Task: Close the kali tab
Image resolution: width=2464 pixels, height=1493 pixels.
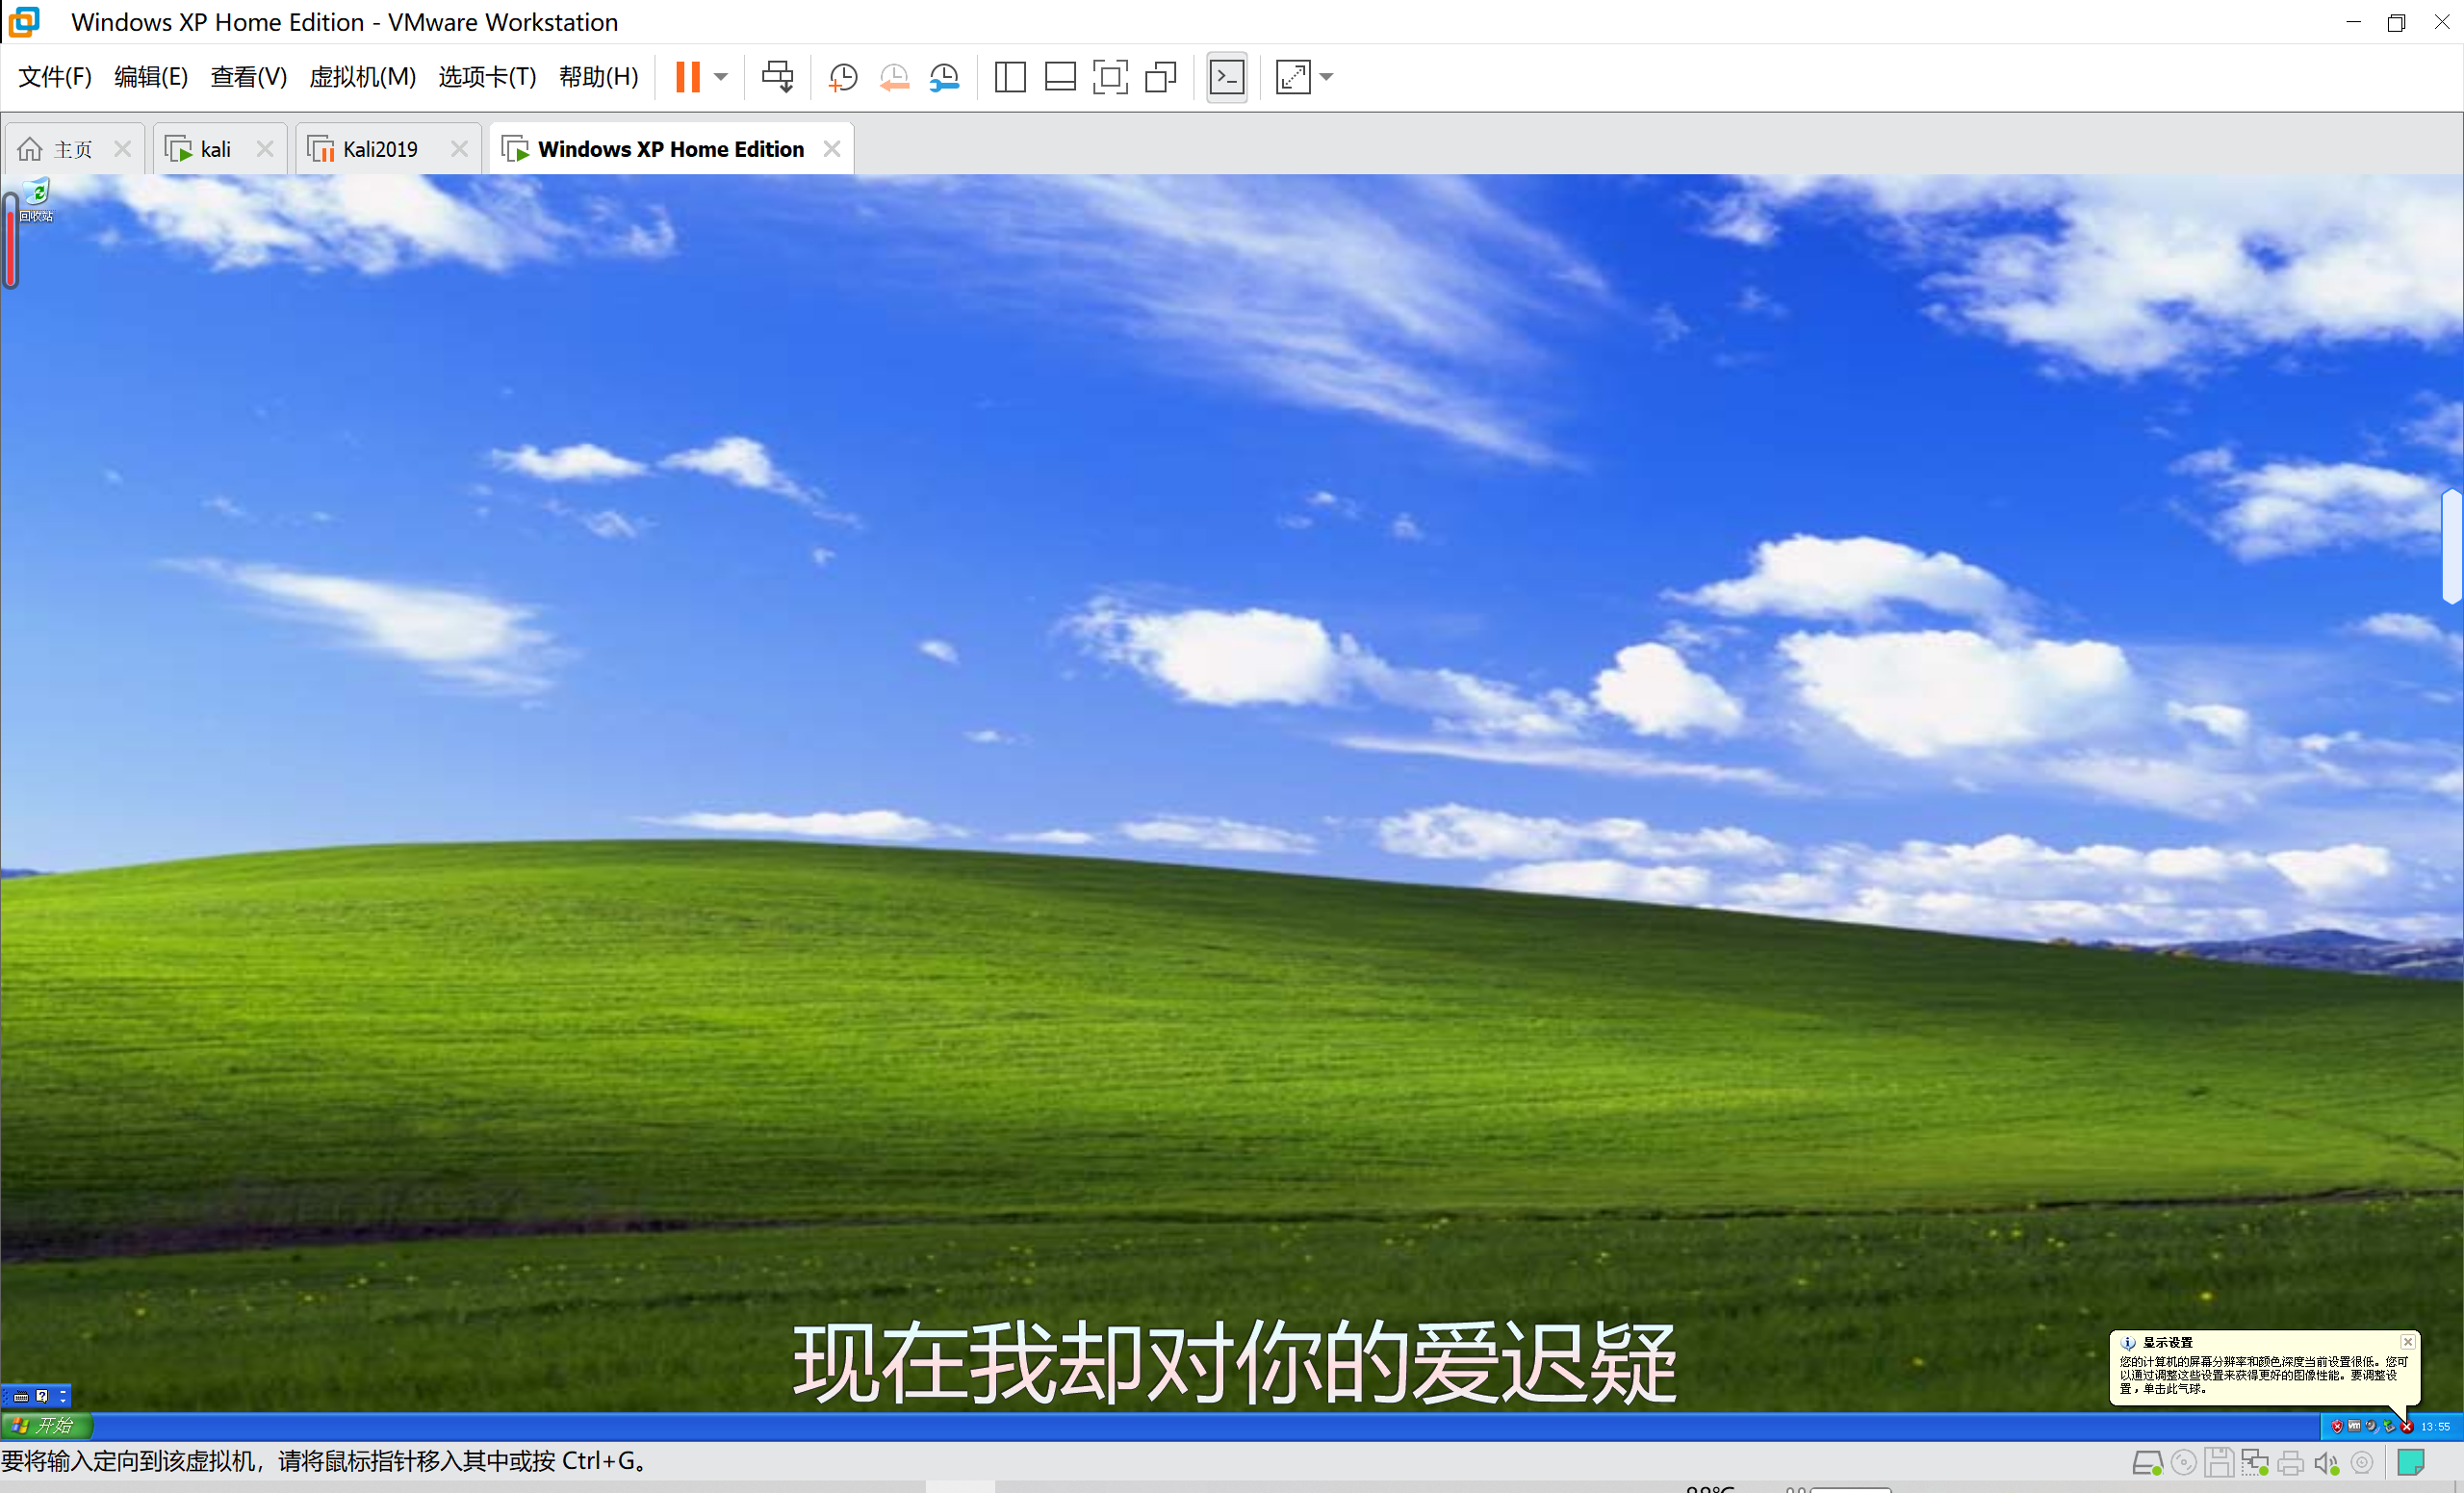Action: coord(265,149)
